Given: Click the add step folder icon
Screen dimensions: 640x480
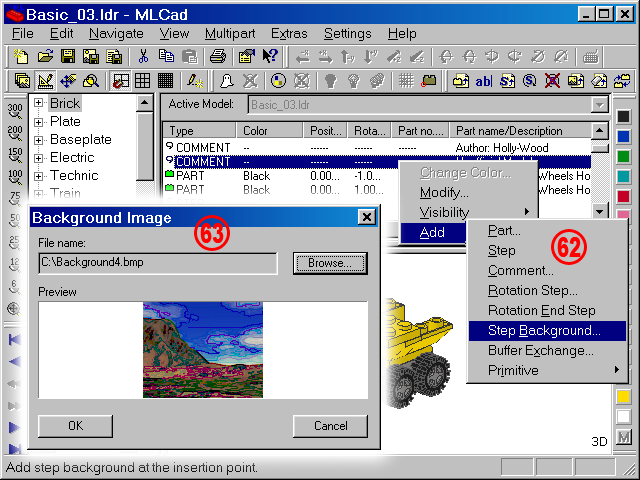Looking at the screenshot, I should click(x=460, y=81).
